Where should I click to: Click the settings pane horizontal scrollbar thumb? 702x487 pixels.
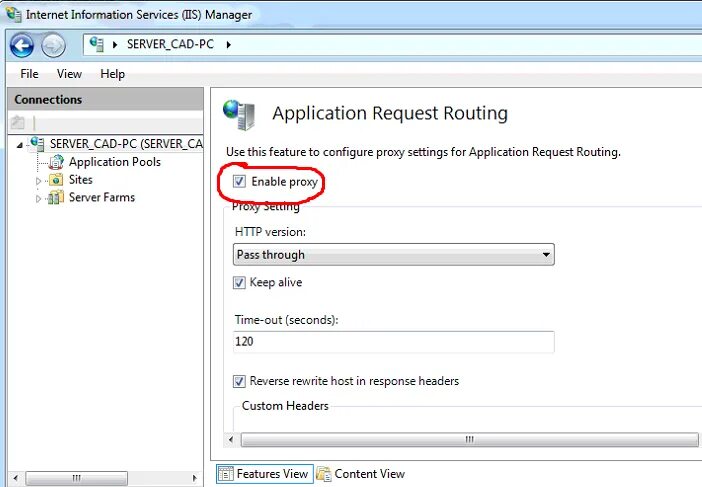pyautogui.click(x=469, y=440)
